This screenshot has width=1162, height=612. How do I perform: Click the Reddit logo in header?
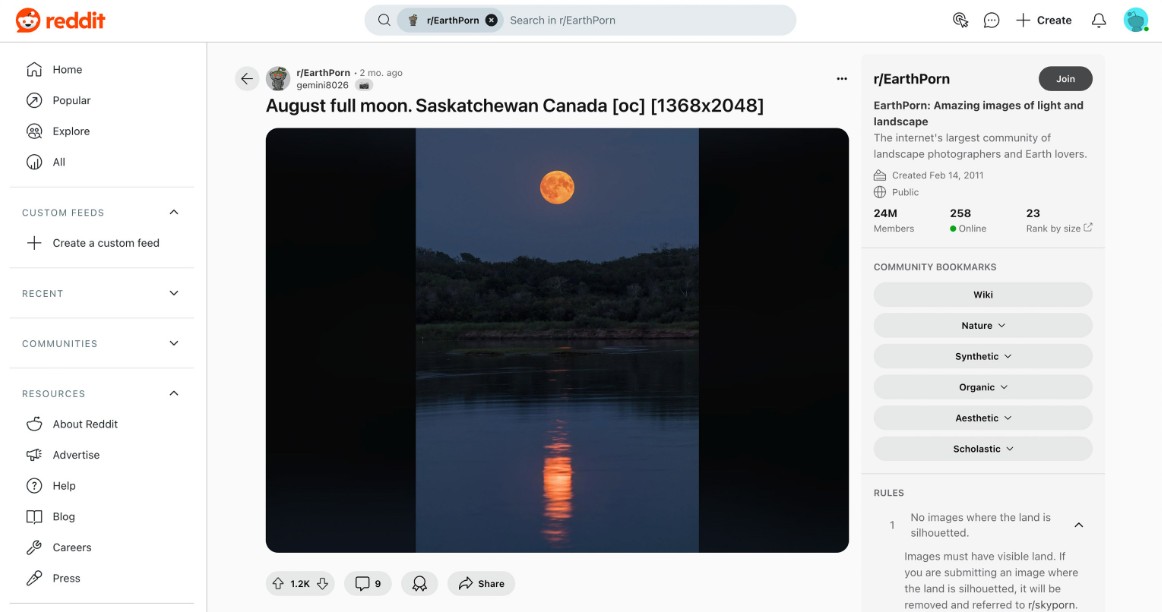pos(60,20)
